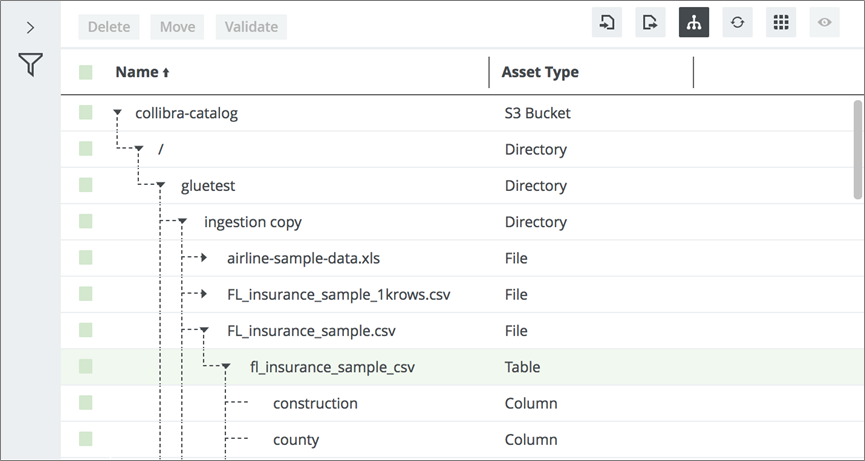Click the export file icon

point(650,23)
